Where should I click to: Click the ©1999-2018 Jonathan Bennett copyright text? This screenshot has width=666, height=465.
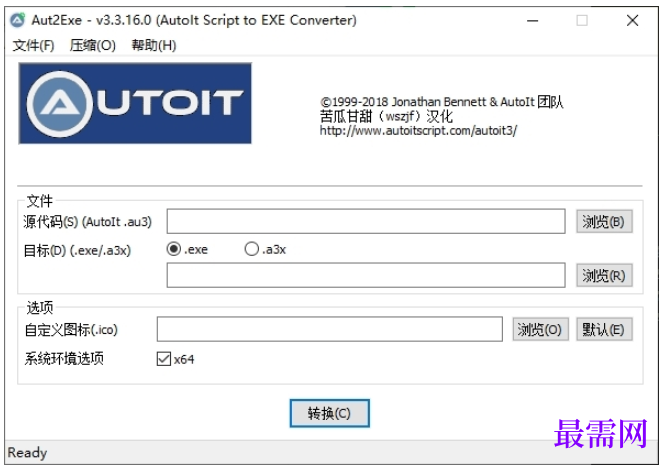[x=442, y=102]
